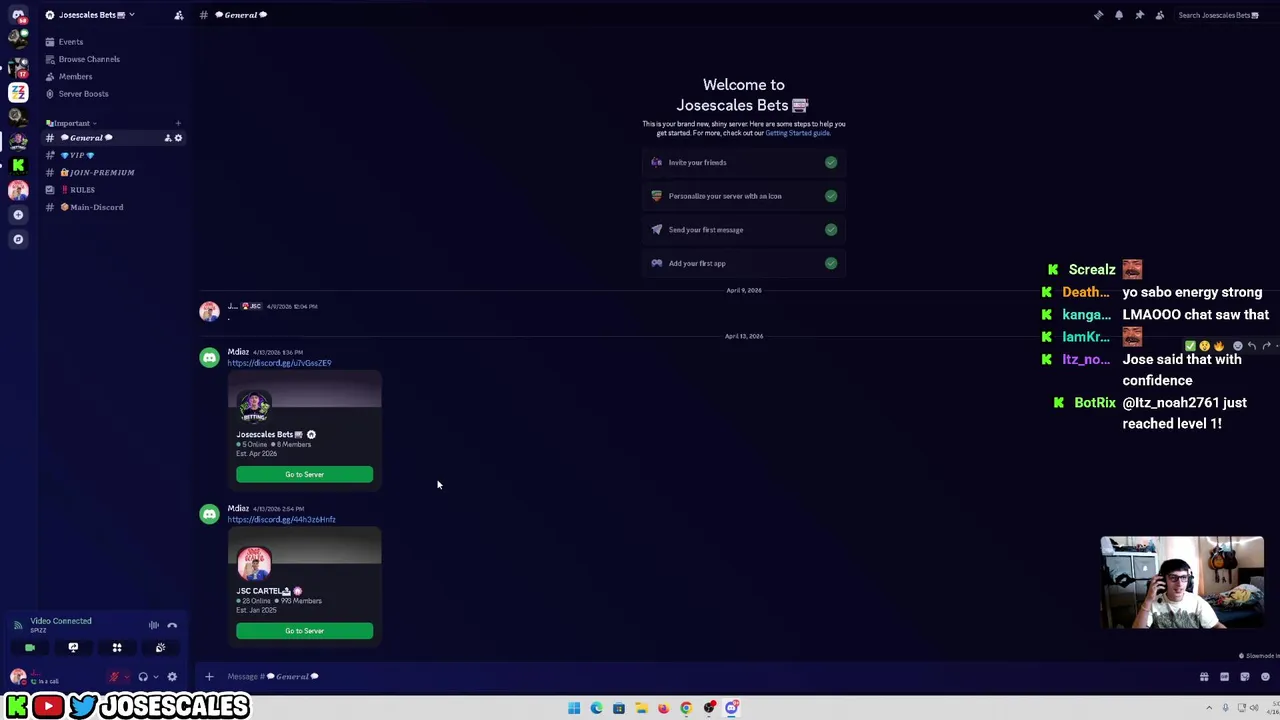
Task: Open Google Chrome from taskbar
Action: (x=686, y=708)
